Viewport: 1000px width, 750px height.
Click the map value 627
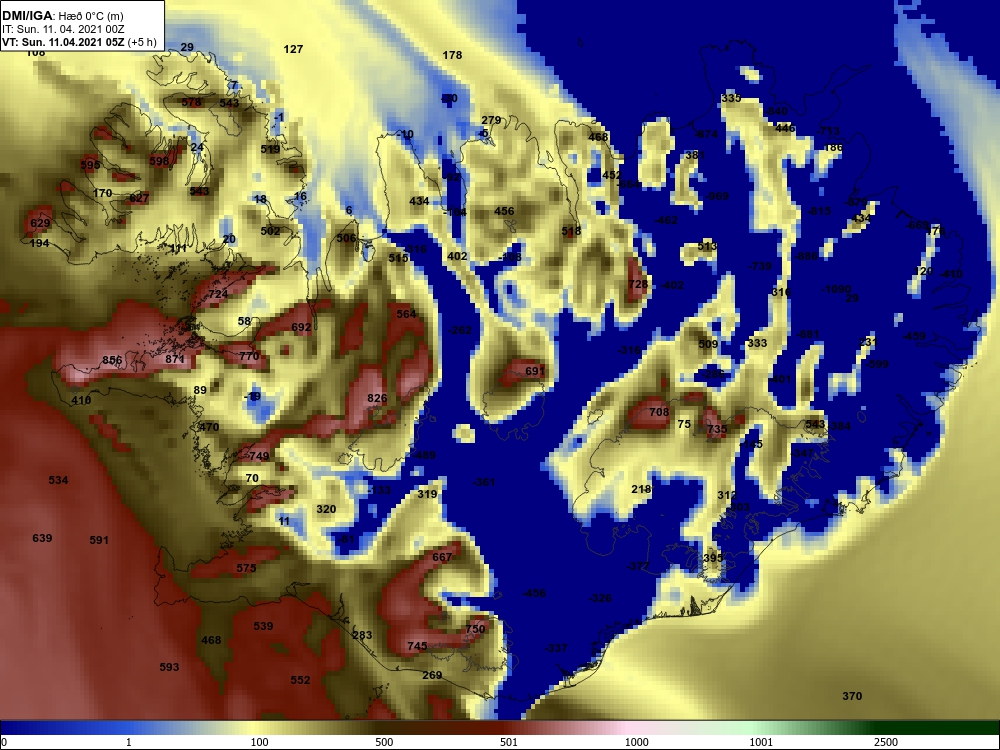[139, 198]
